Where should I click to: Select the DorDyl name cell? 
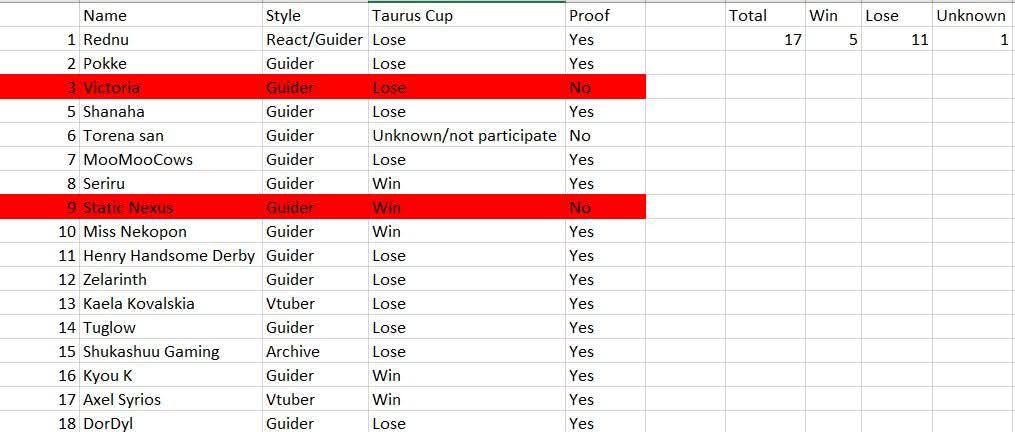click(172, 422)
